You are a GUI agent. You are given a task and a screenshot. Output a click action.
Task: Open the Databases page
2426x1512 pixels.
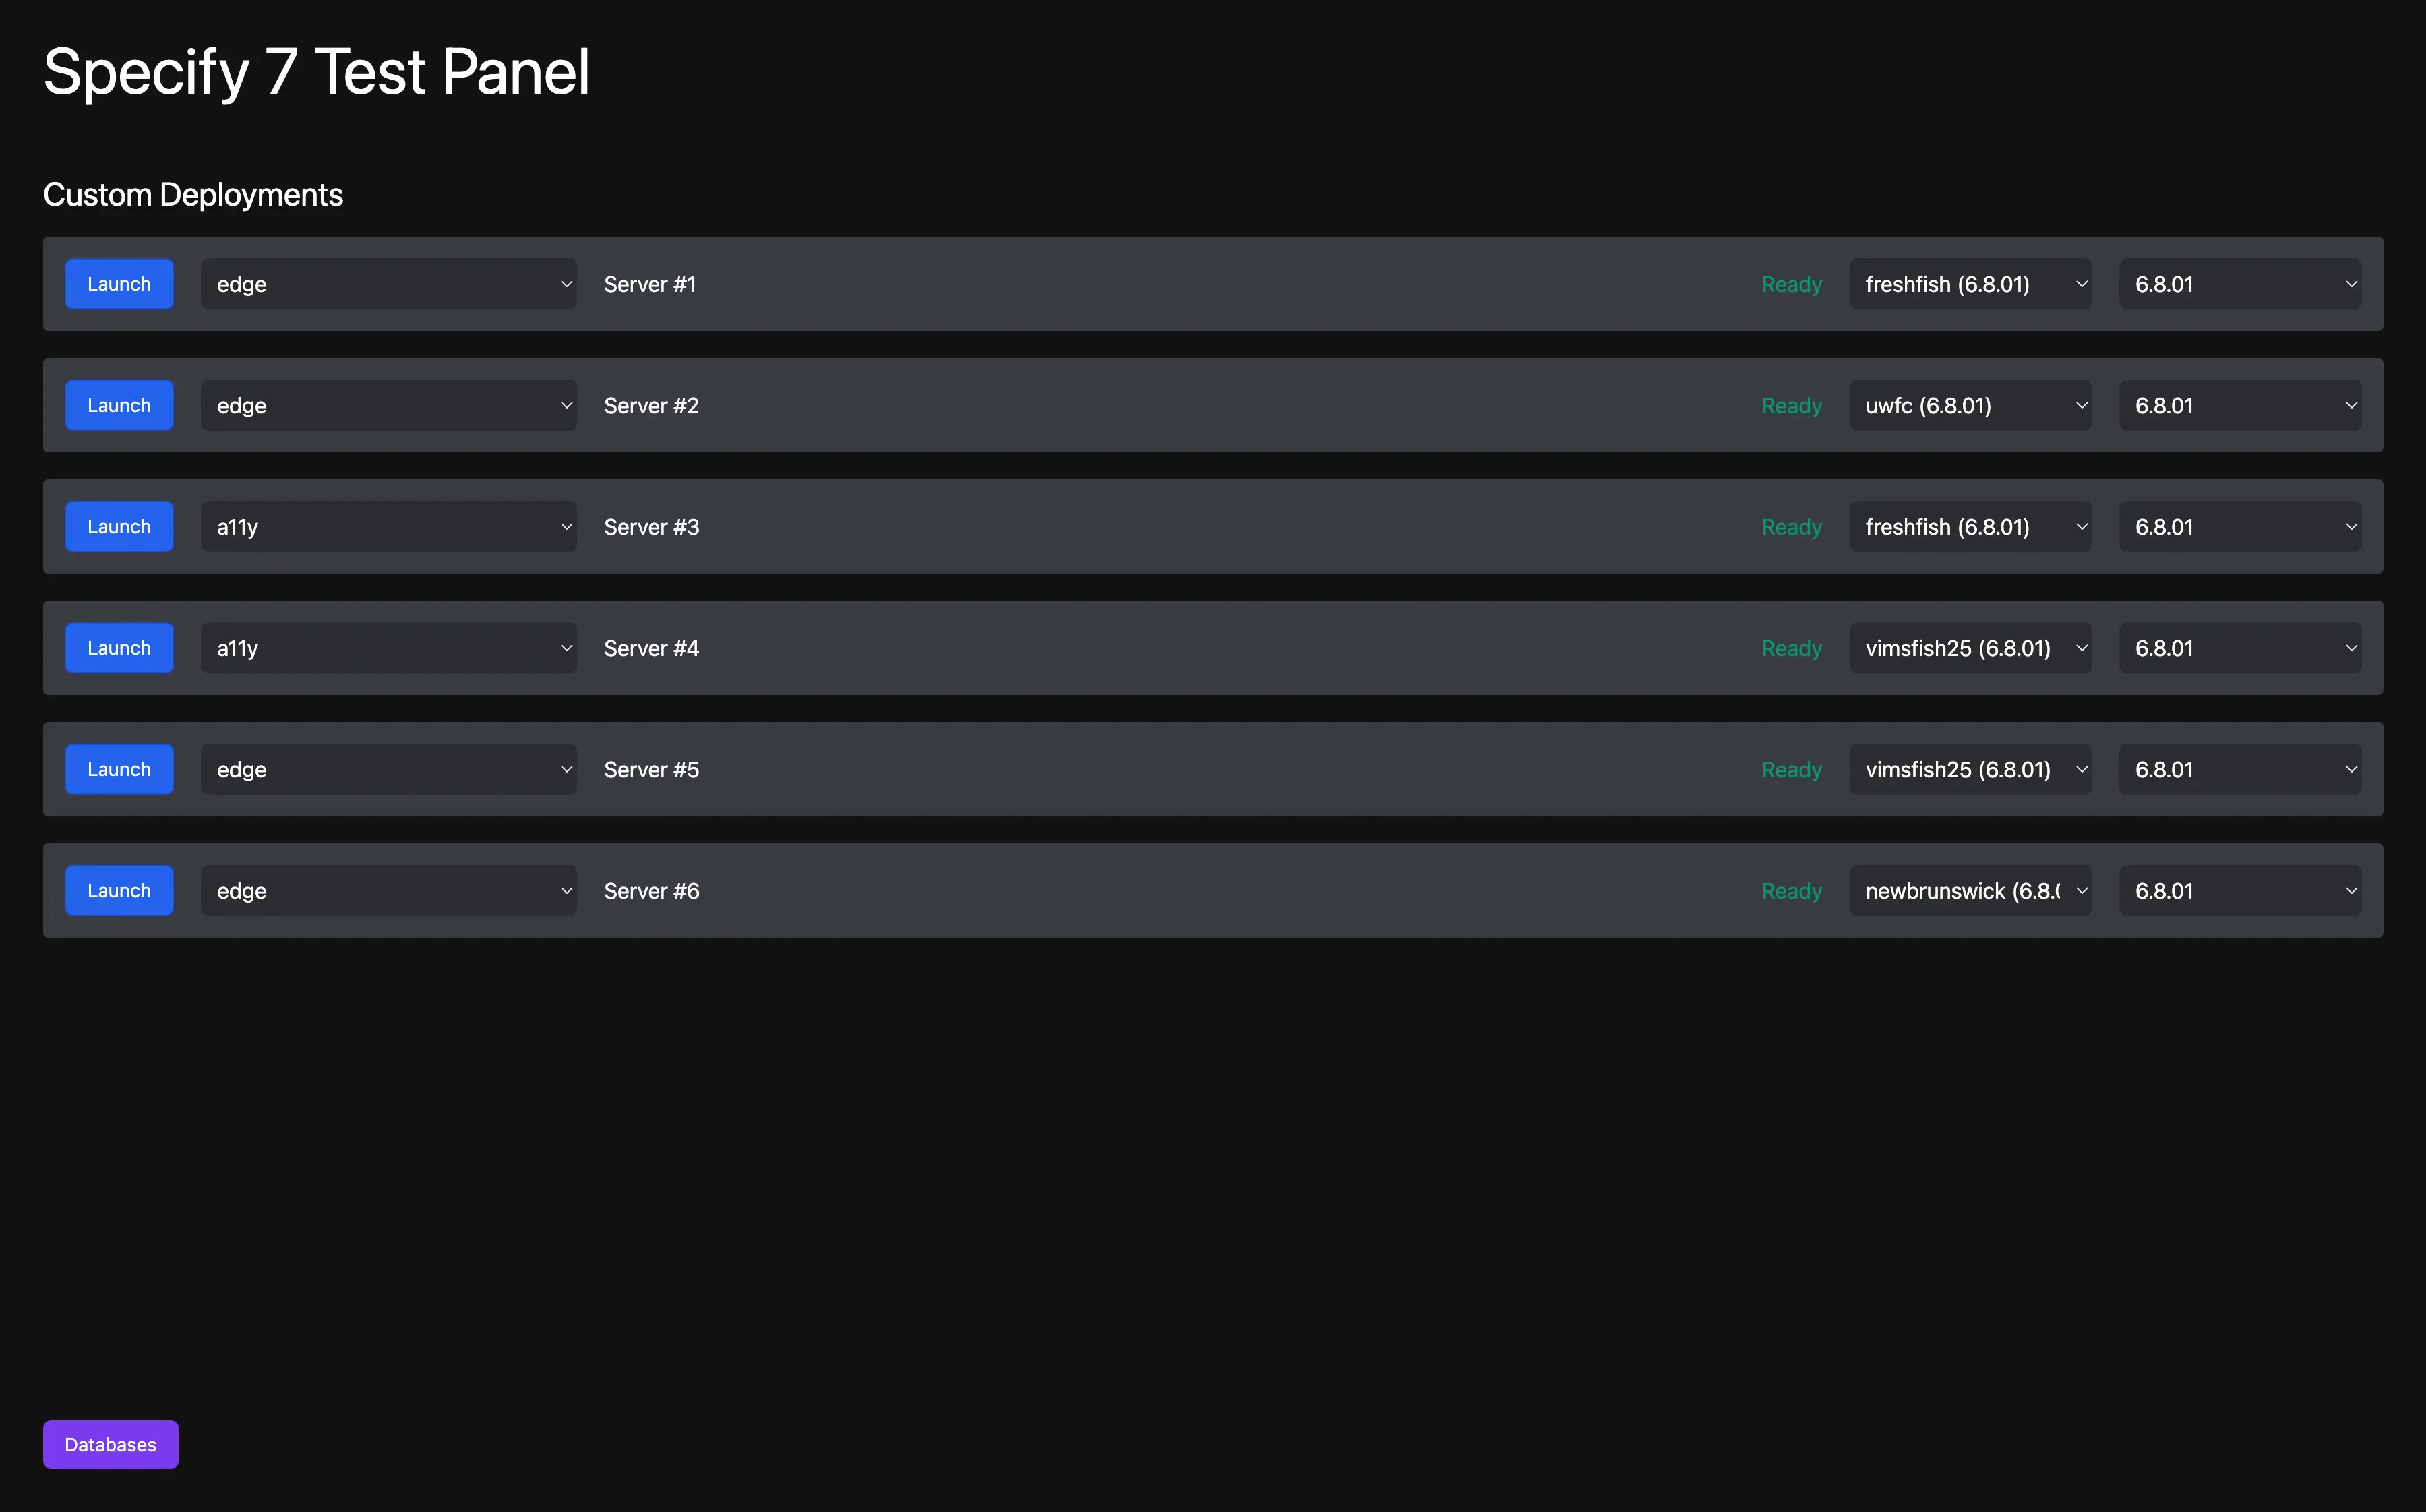click(110, 1444)
